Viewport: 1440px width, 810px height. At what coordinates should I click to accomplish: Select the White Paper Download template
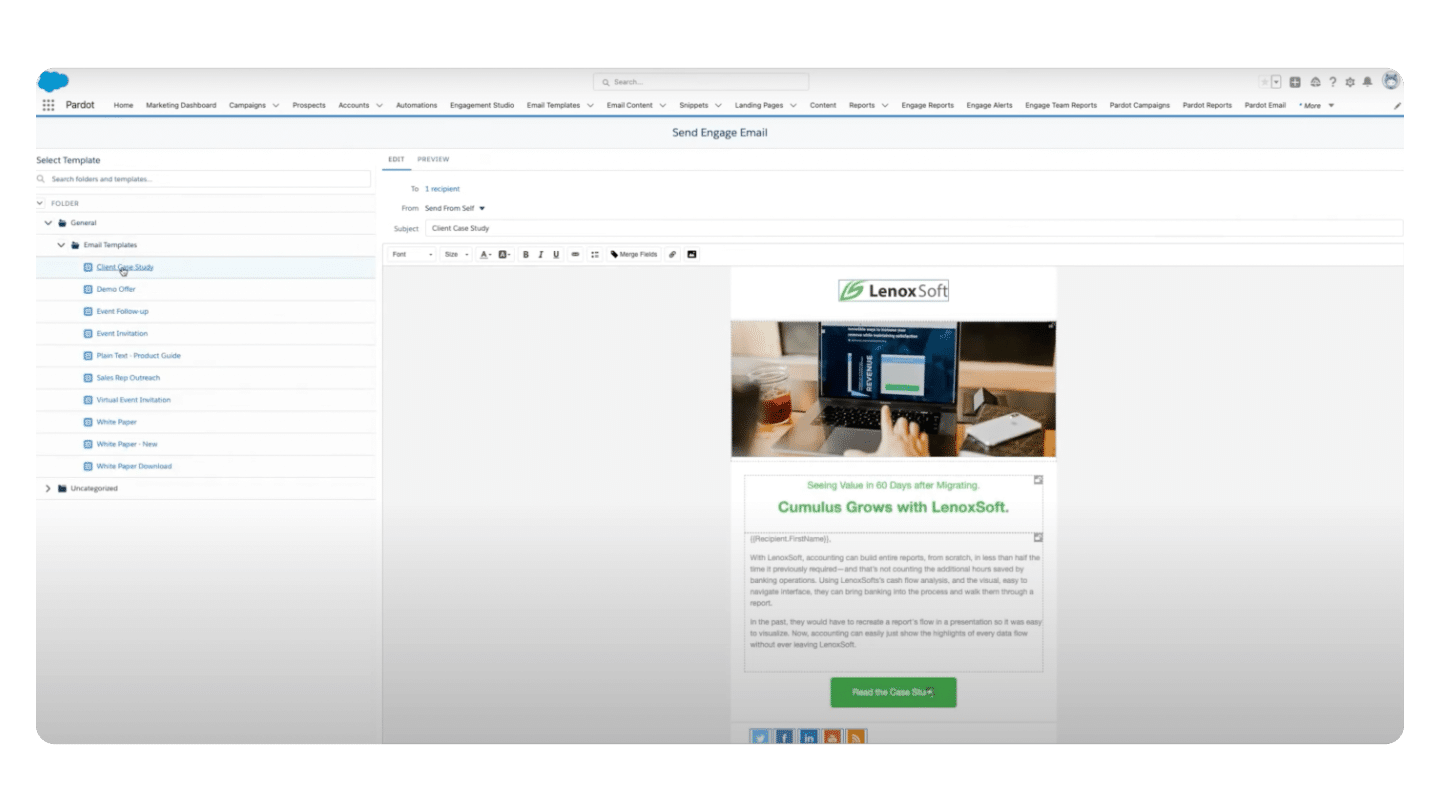(134, 466)
